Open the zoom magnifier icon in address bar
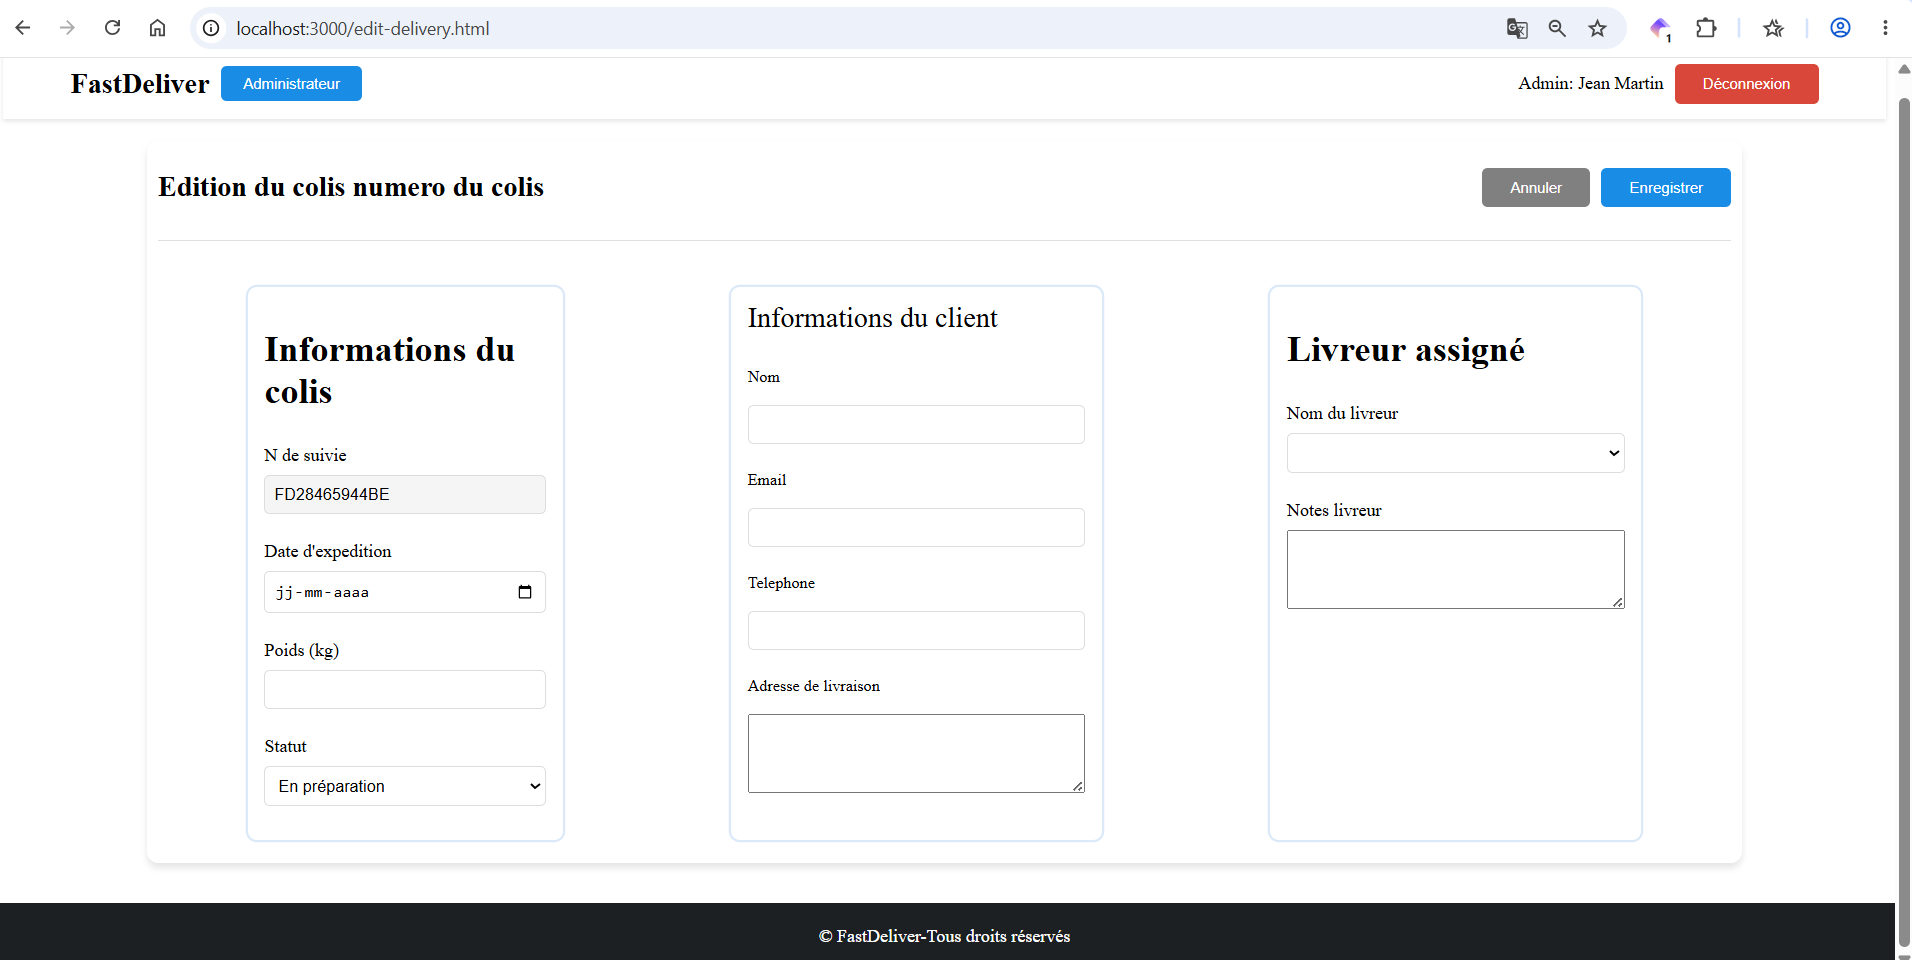1912x960 pixels. (x=1557, y=28)
